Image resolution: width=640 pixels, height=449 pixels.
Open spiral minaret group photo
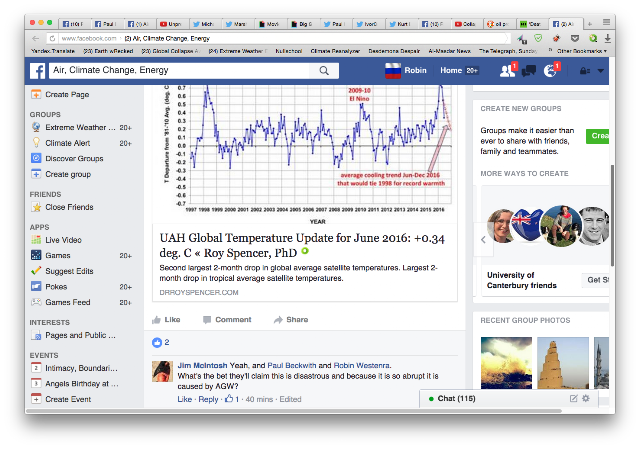pos(563,362)
